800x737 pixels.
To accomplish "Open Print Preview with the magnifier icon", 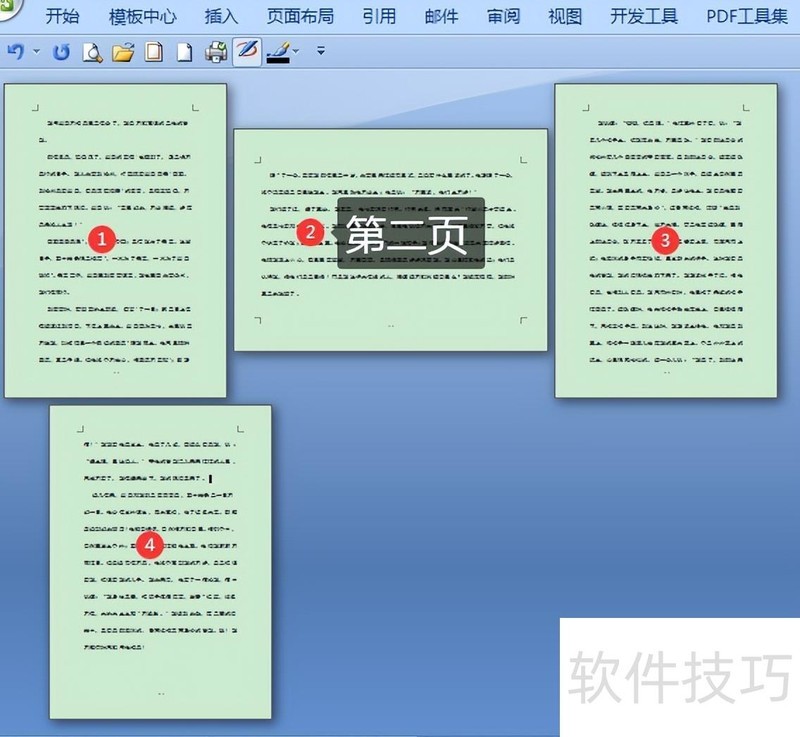I will point(91,52).
